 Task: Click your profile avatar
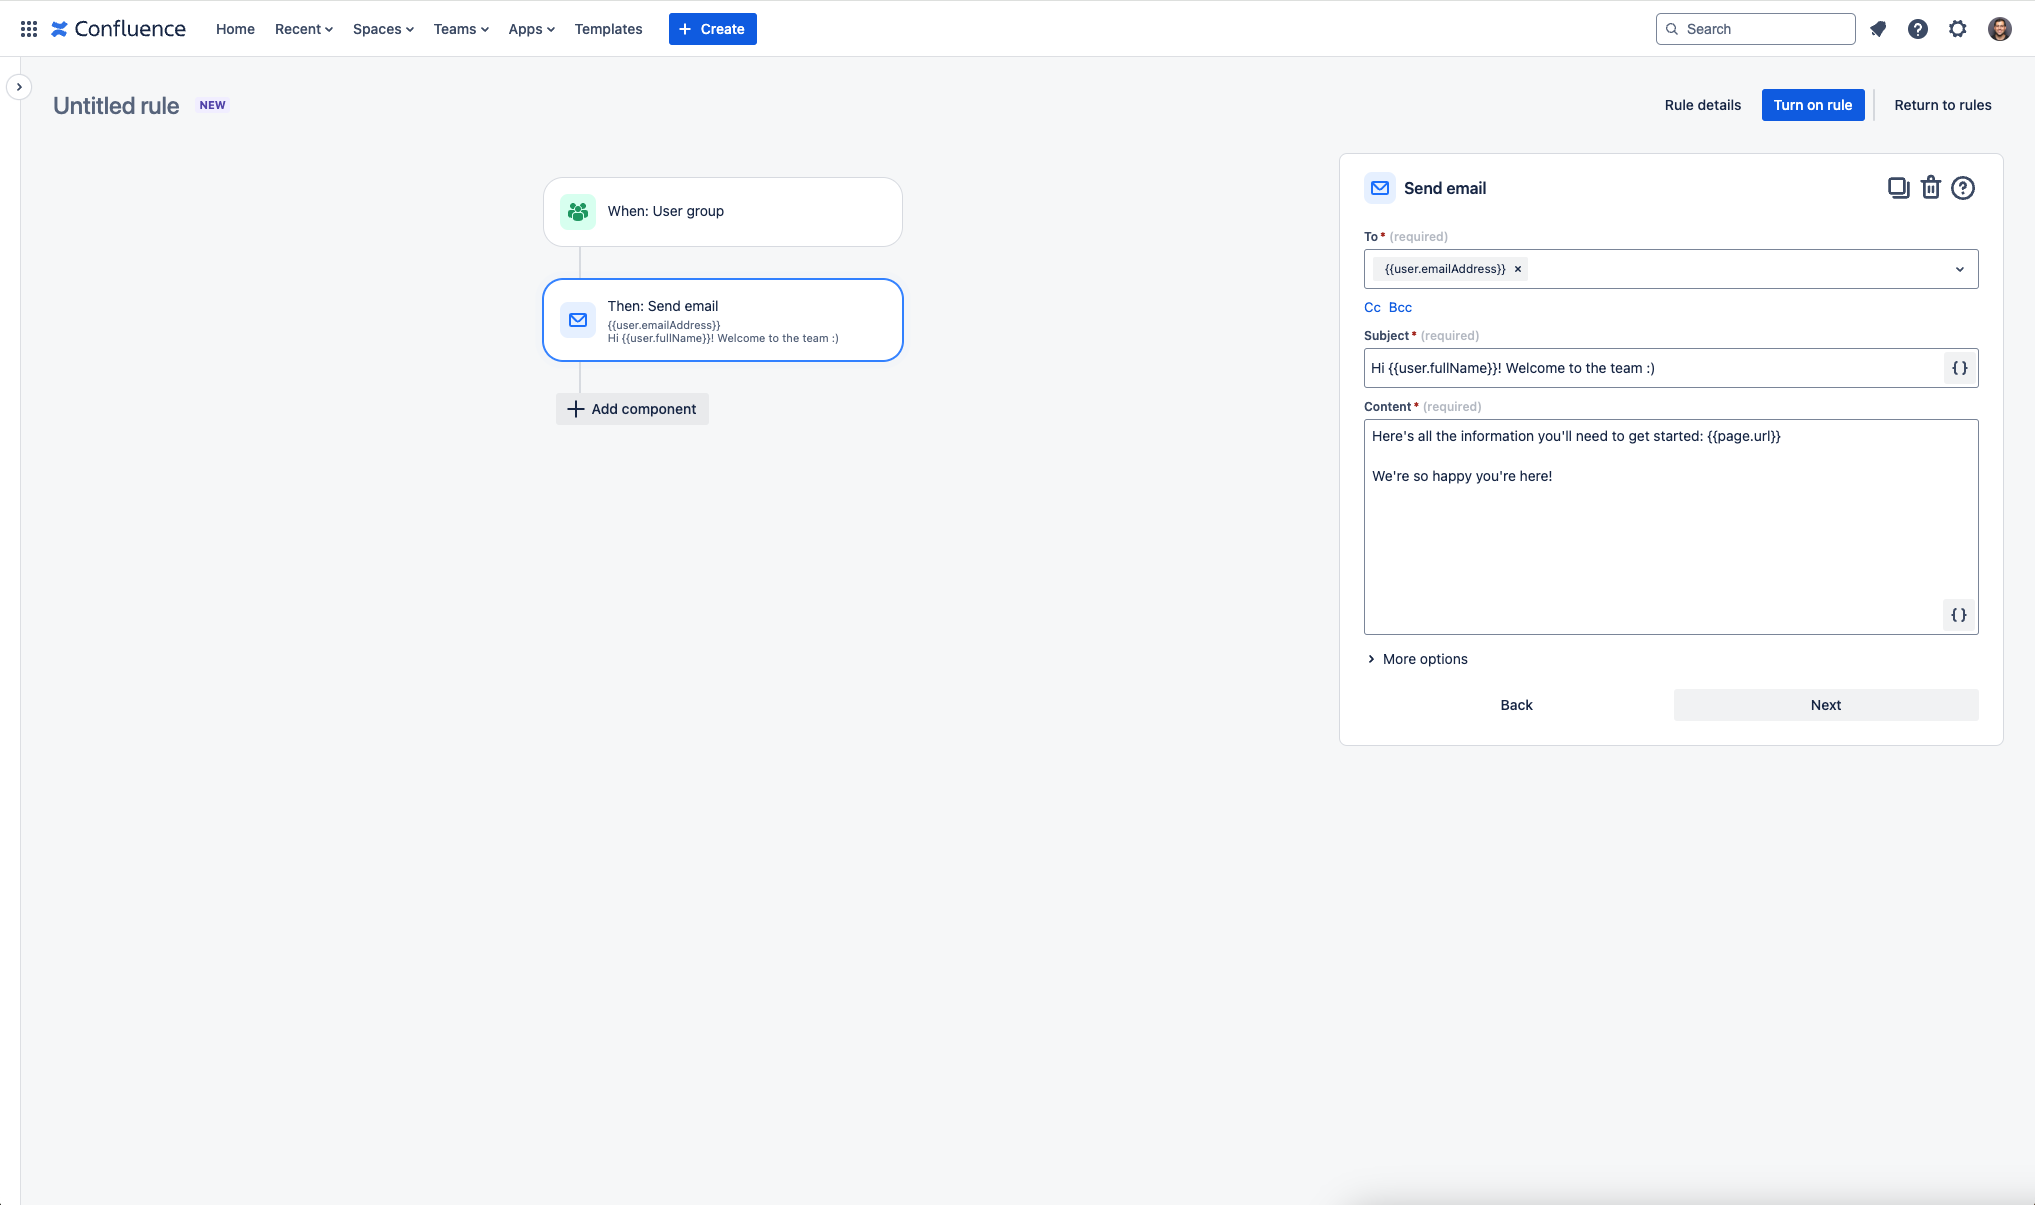(x=1998, y=28)
